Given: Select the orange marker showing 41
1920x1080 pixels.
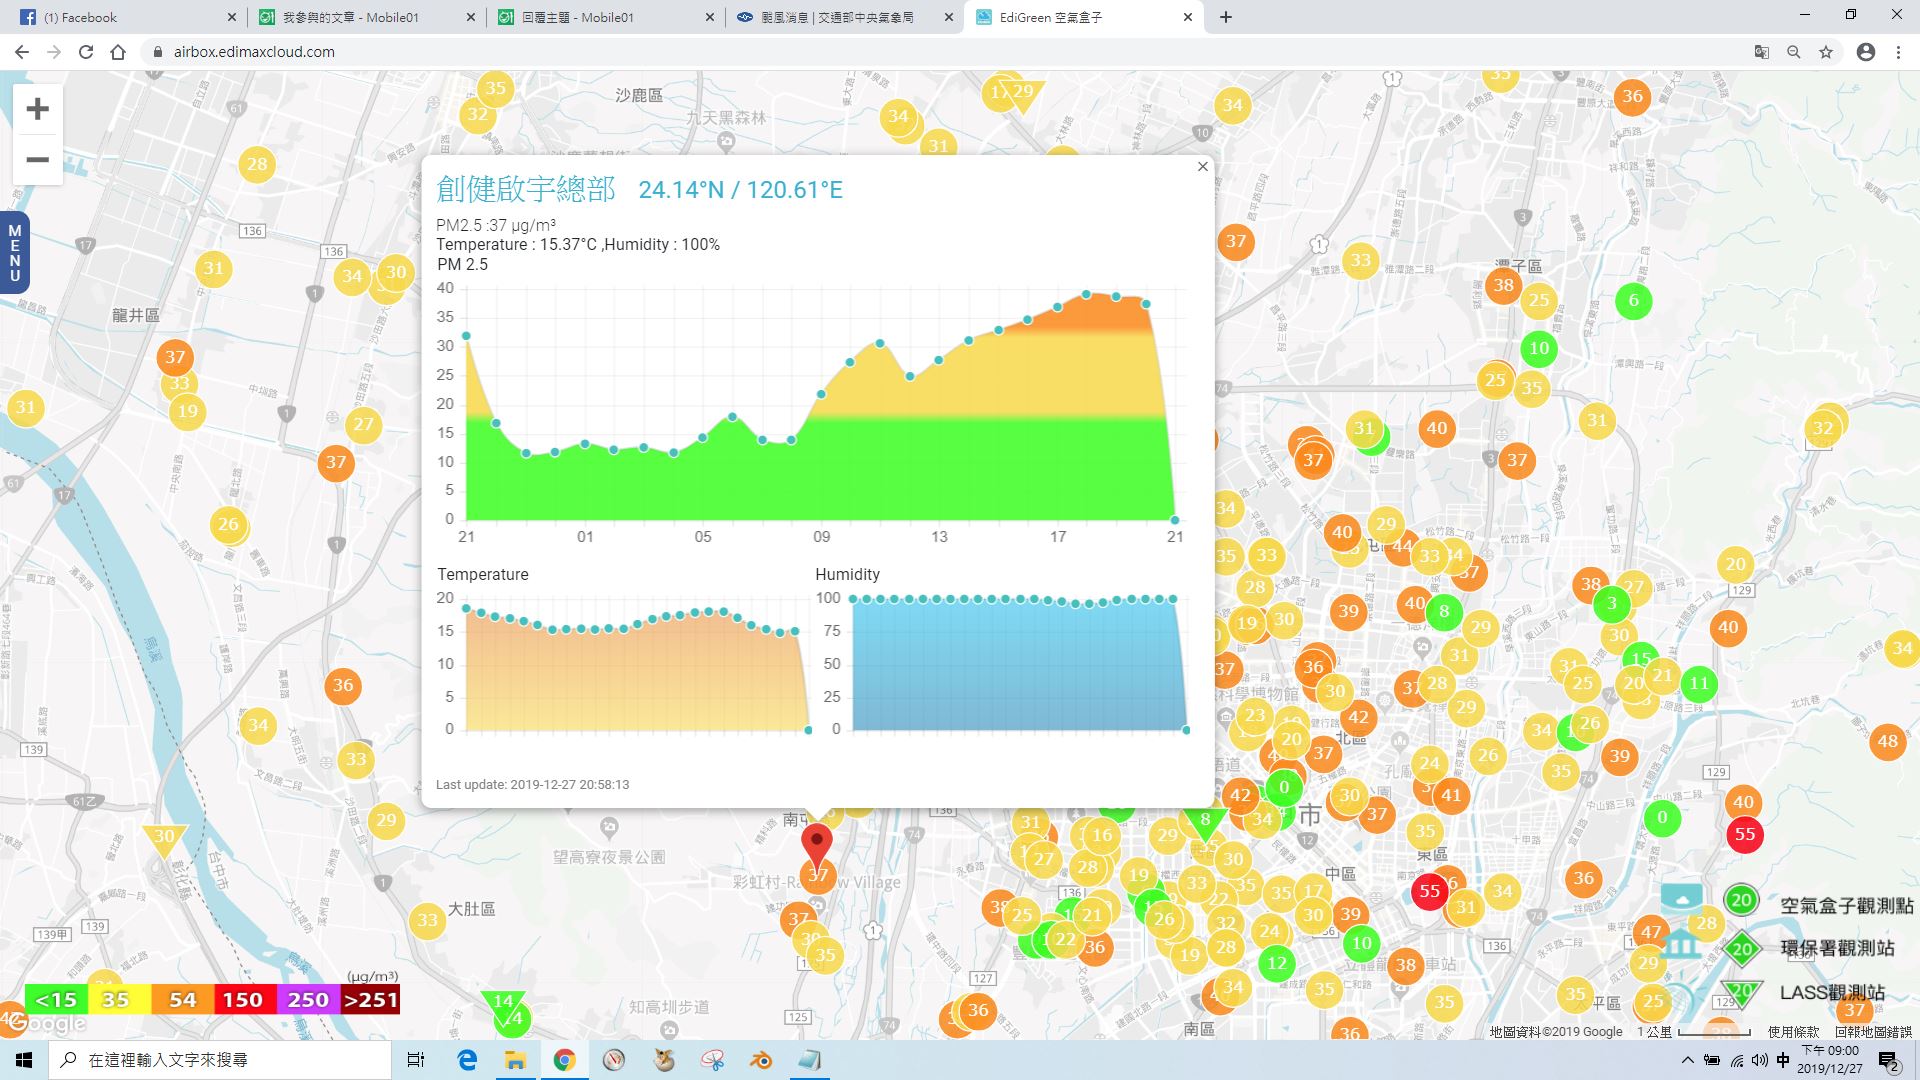Looking at the screenshot, I should tap(1451, 796).
